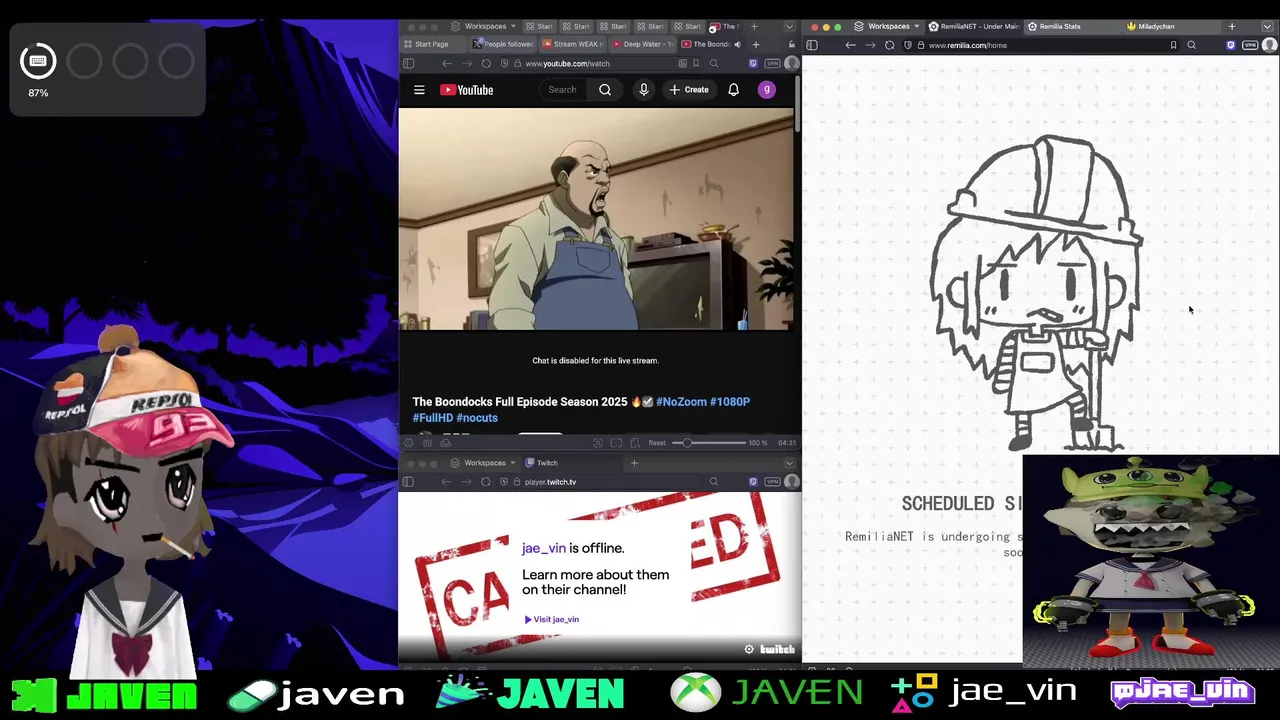Bookmark the YouTube page
Screen dimensions: 1280x720
pos(697,63)
